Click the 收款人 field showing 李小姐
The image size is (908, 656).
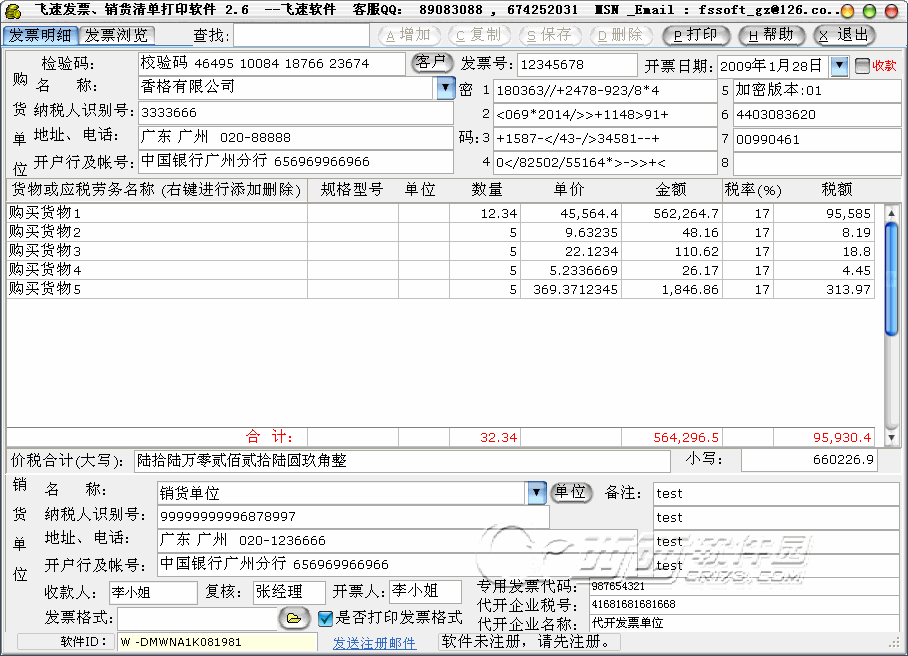click(152, 592)
